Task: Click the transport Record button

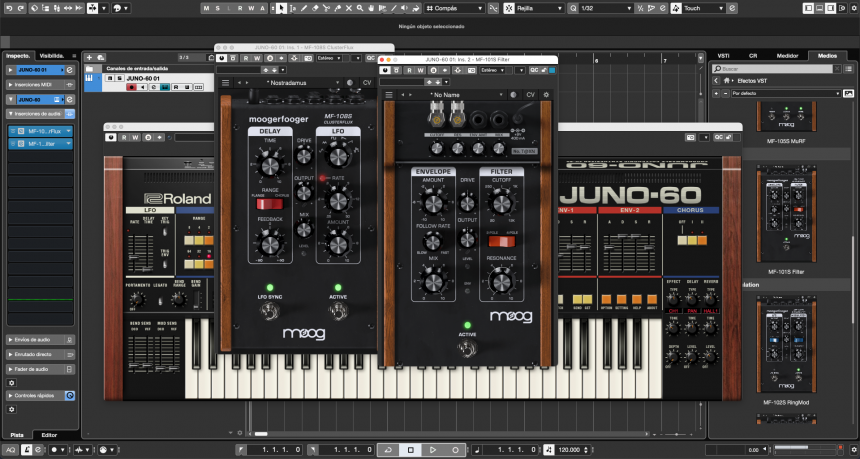Action: point(455,450)
